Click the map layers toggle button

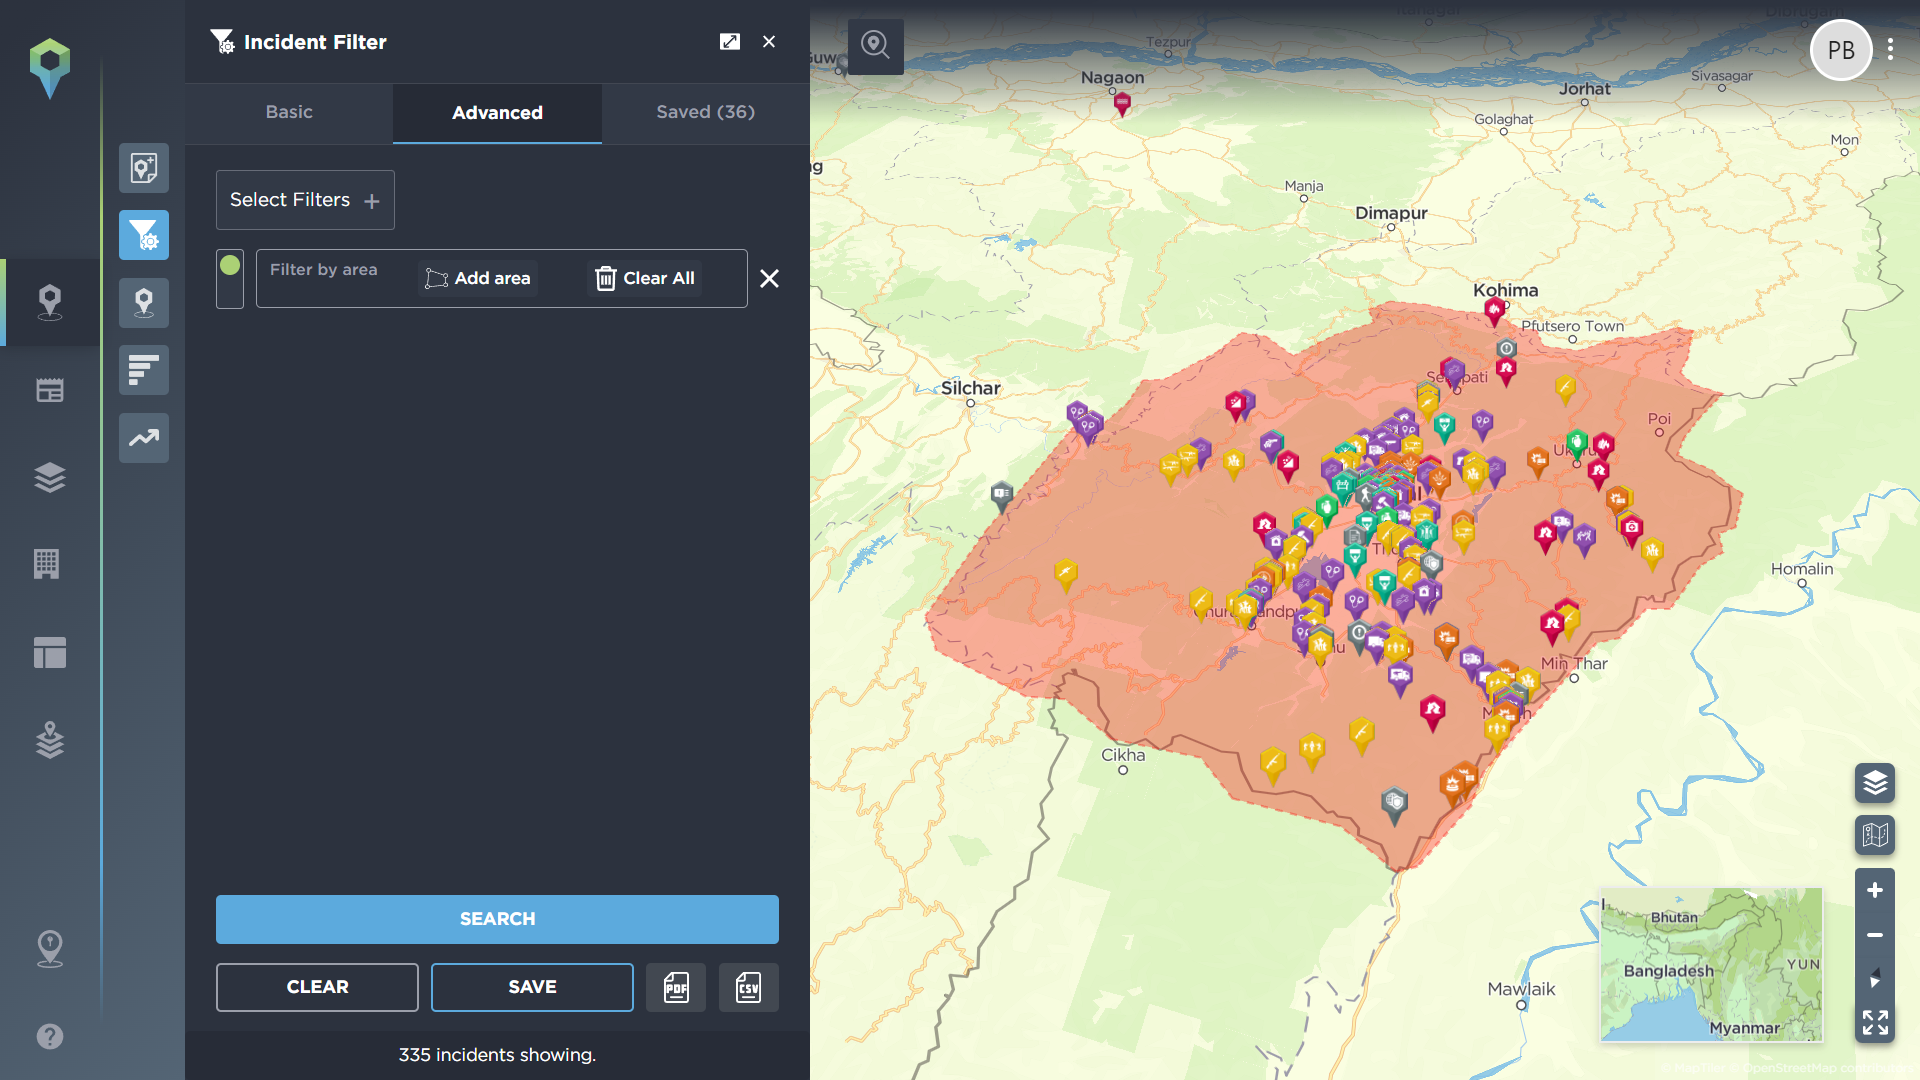pyautogui.click(x=1875, y=783)
